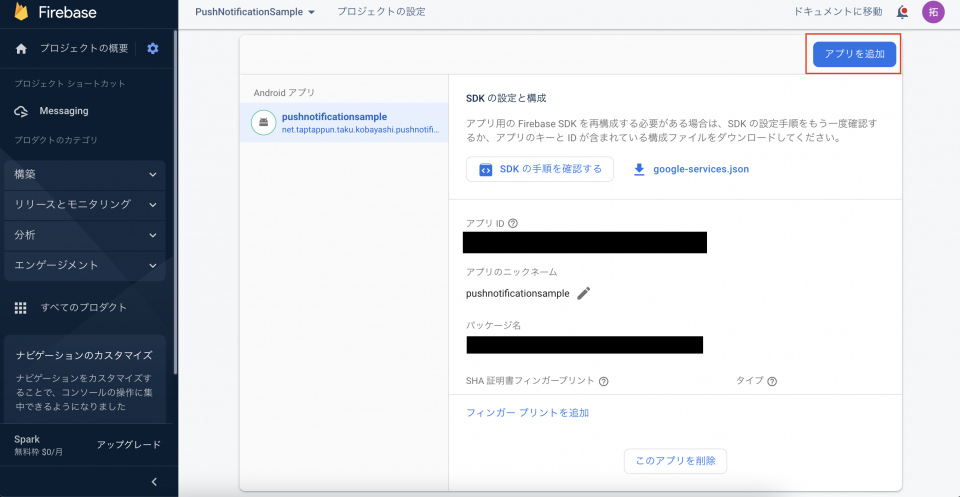Screen dimensions: 960x497
Task: Open すべてのプロダクト
Action: [x=84, y=308]
